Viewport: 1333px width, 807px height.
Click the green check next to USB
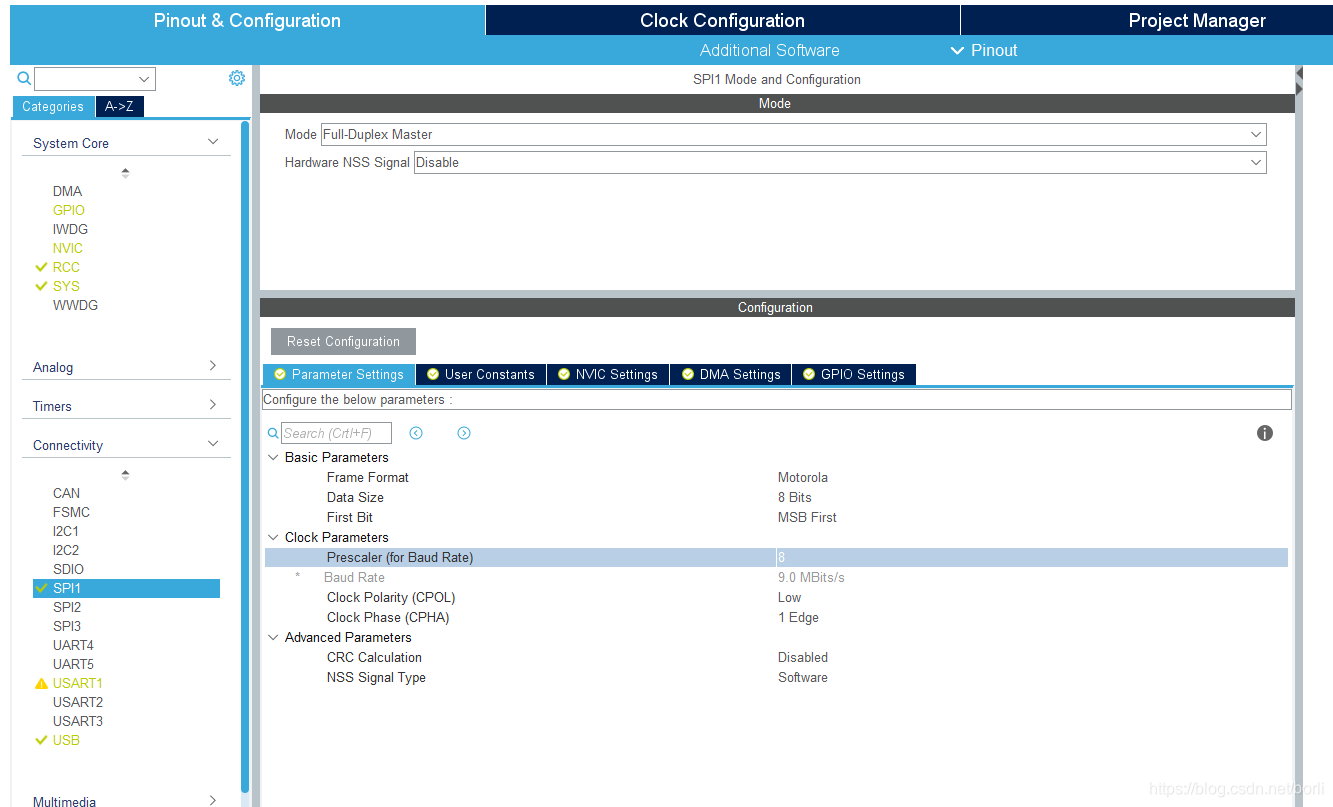[41, 740]
